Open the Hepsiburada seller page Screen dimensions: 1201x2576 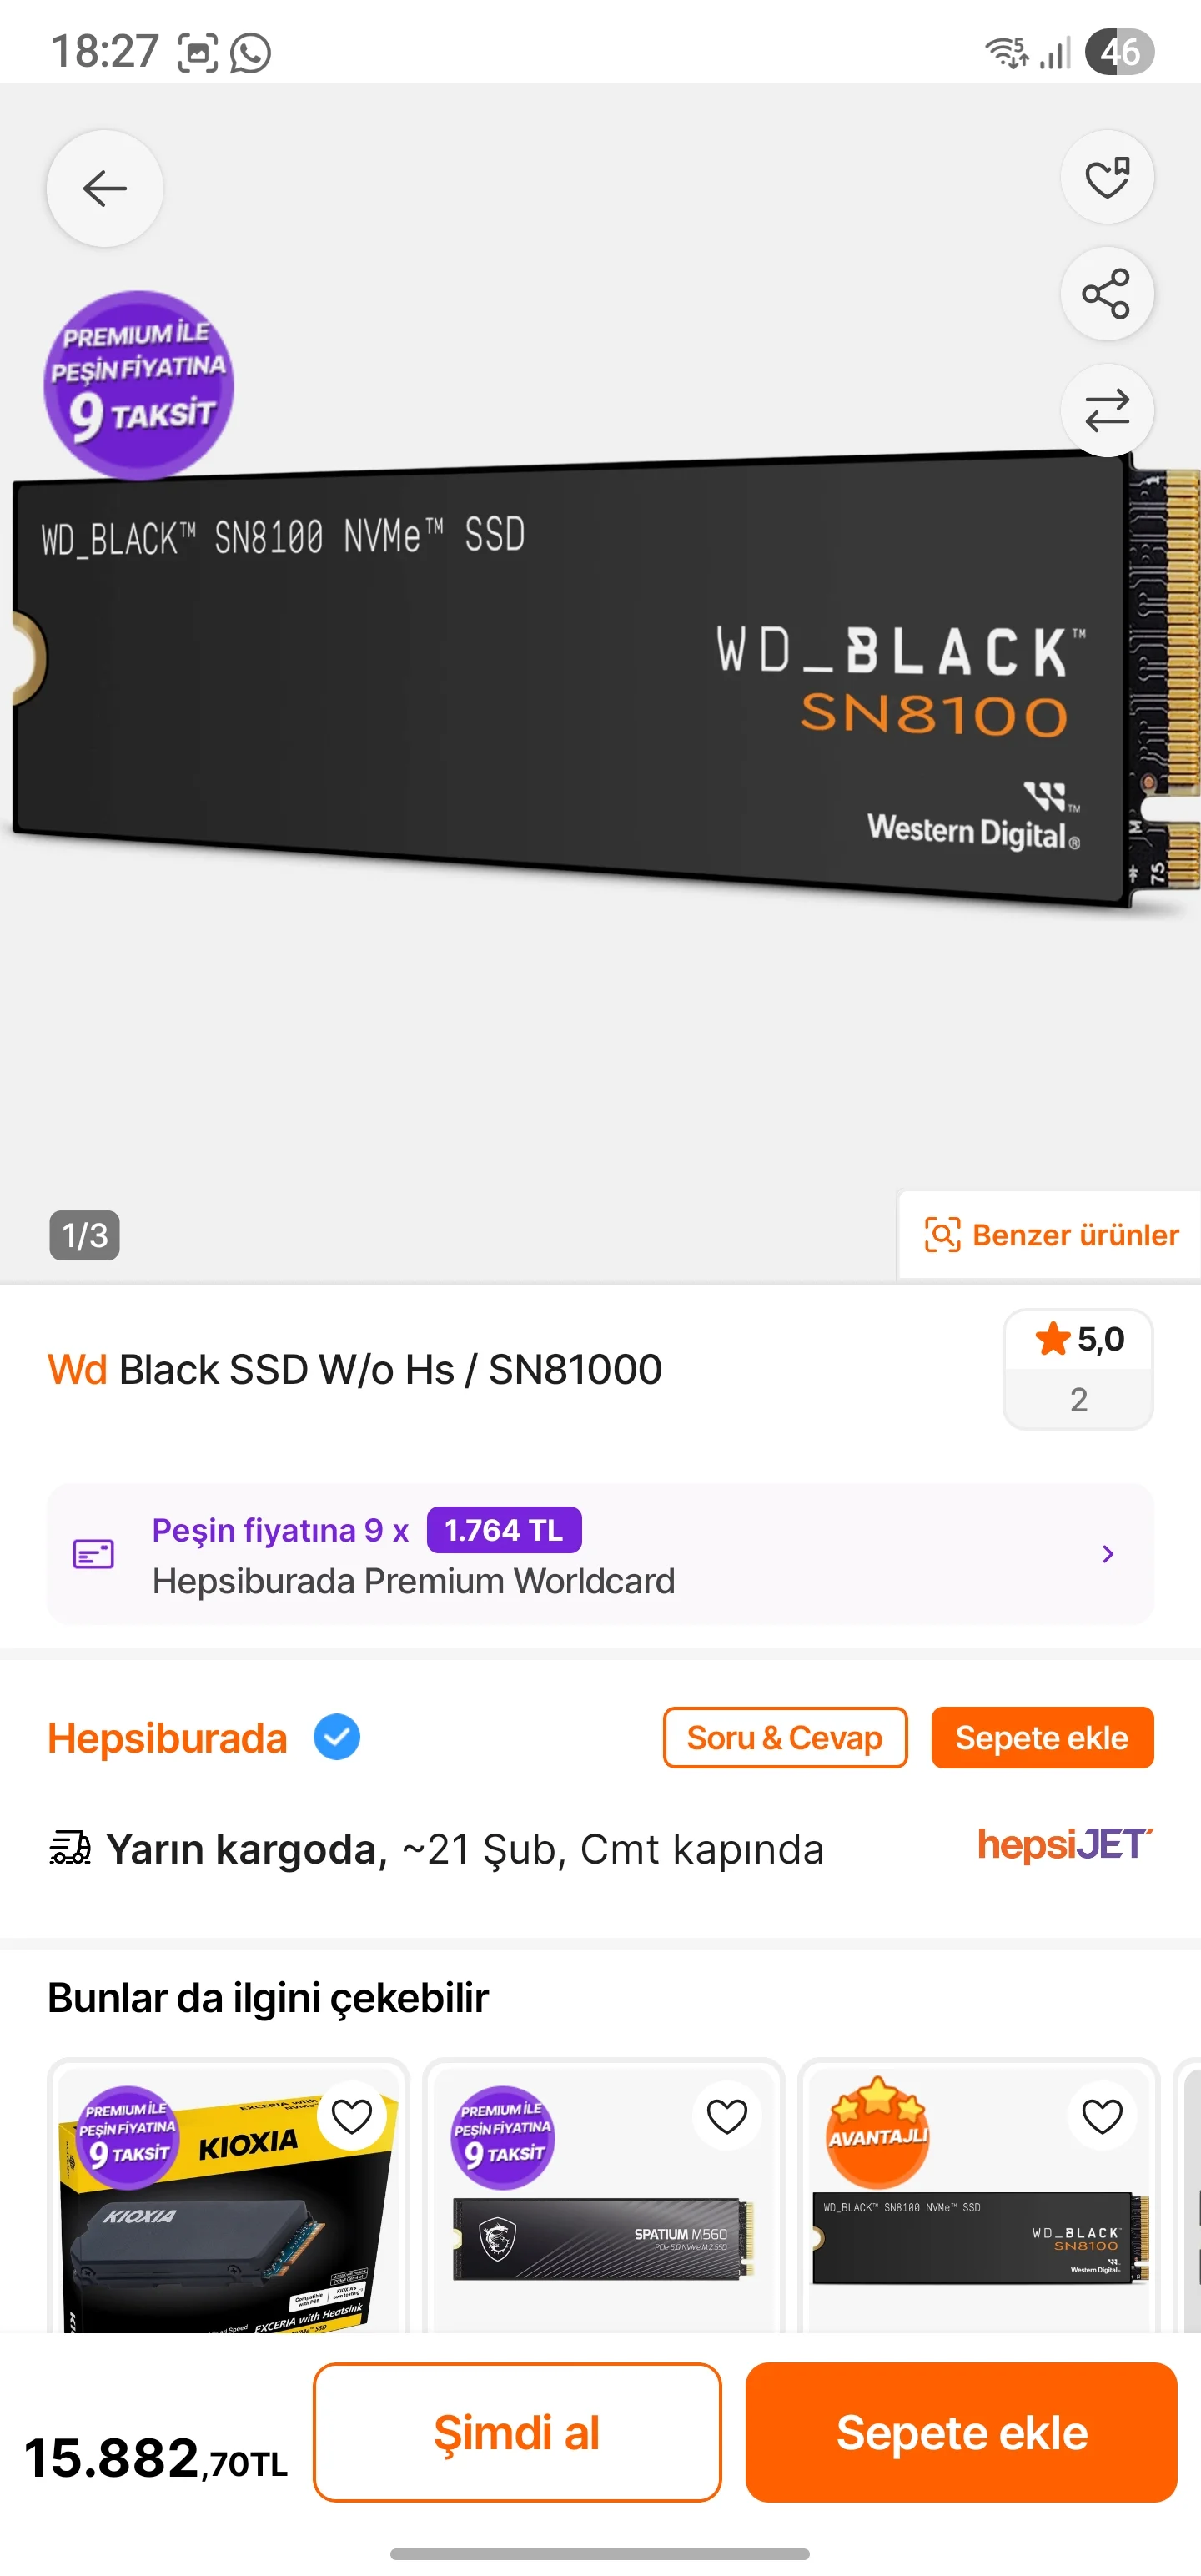pos(168,1739)
